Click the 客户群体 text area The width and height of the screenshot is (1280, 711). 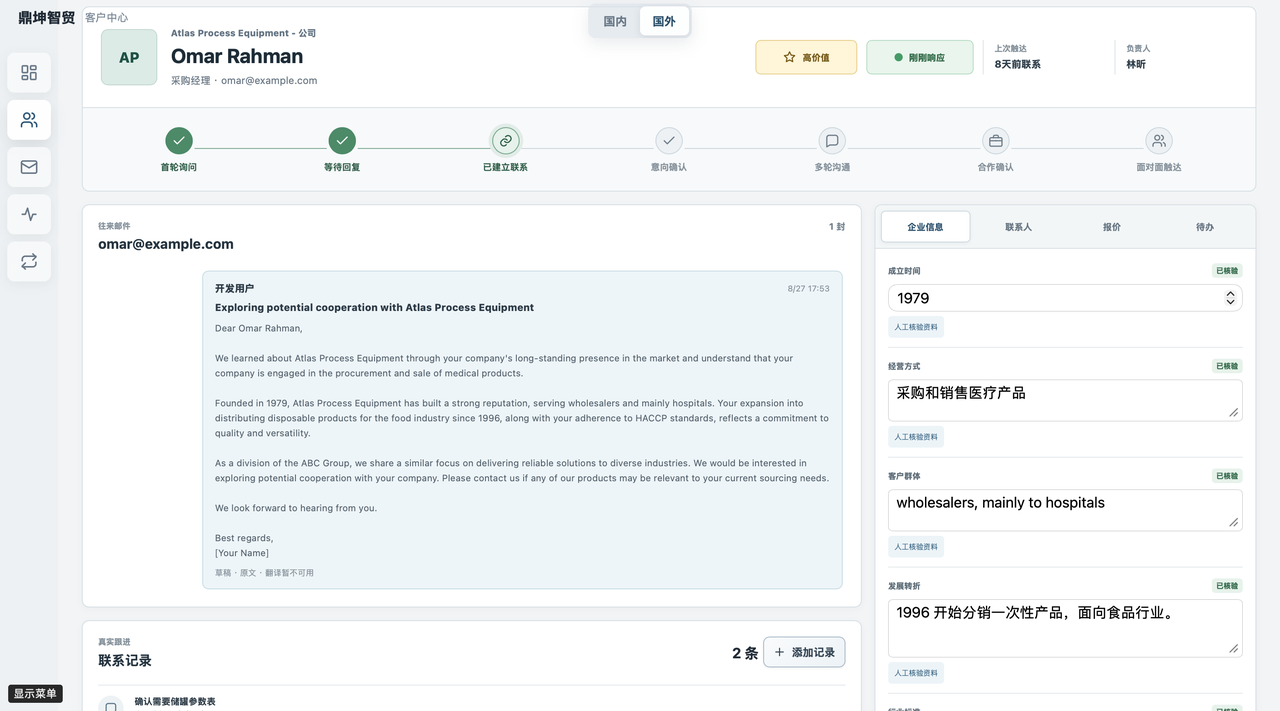click(1065, 510)
